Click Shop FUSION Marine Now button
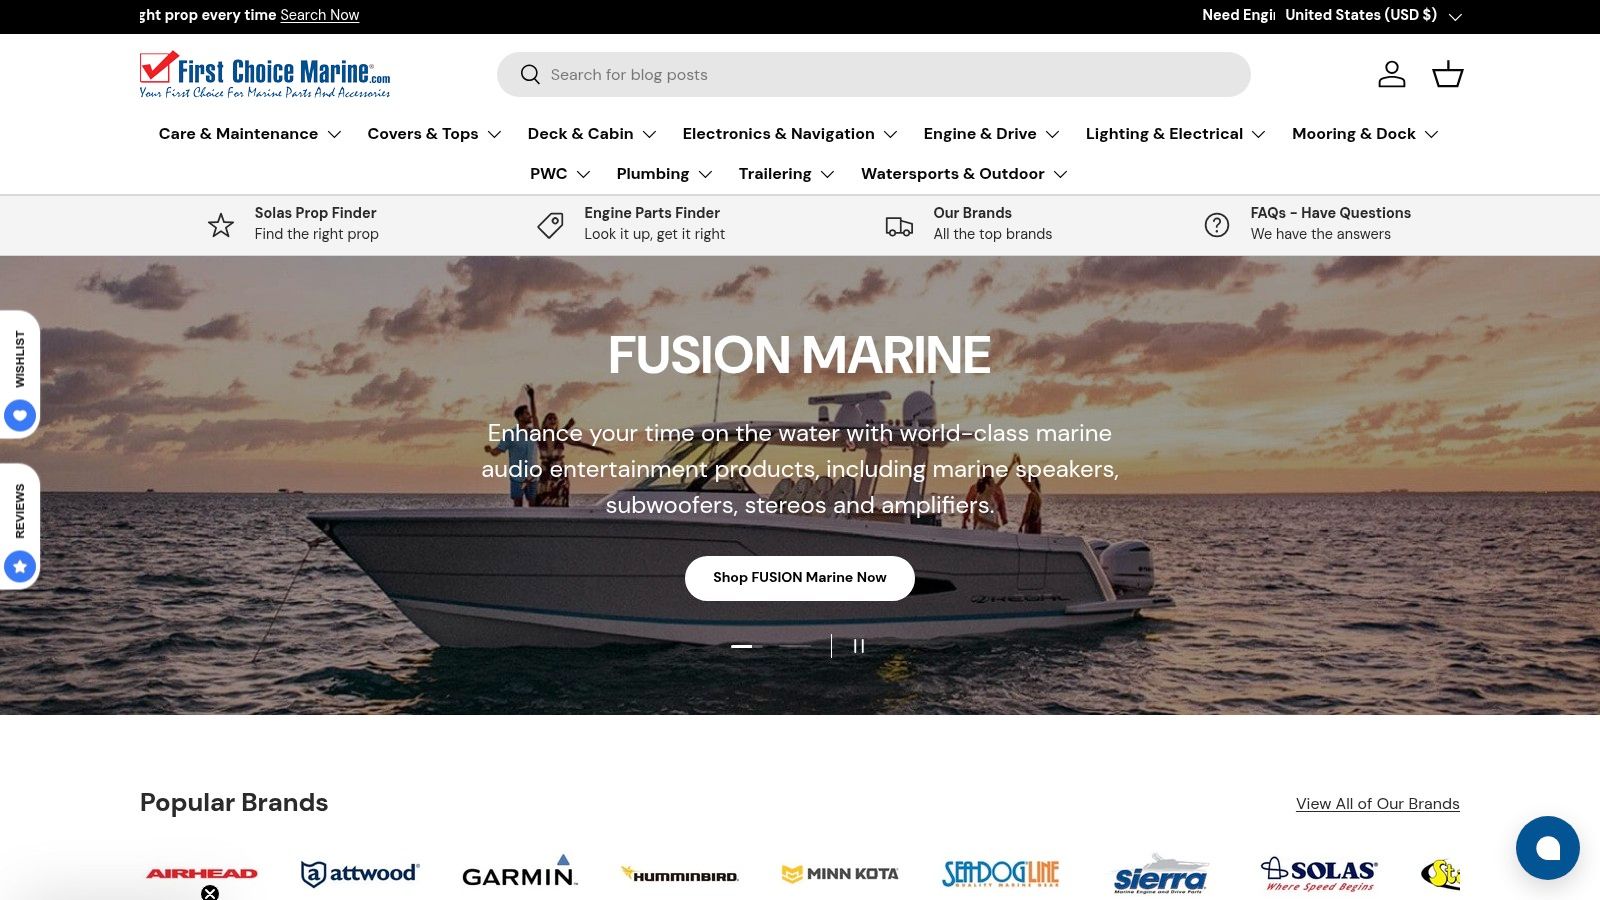 [x=800, y=578]
